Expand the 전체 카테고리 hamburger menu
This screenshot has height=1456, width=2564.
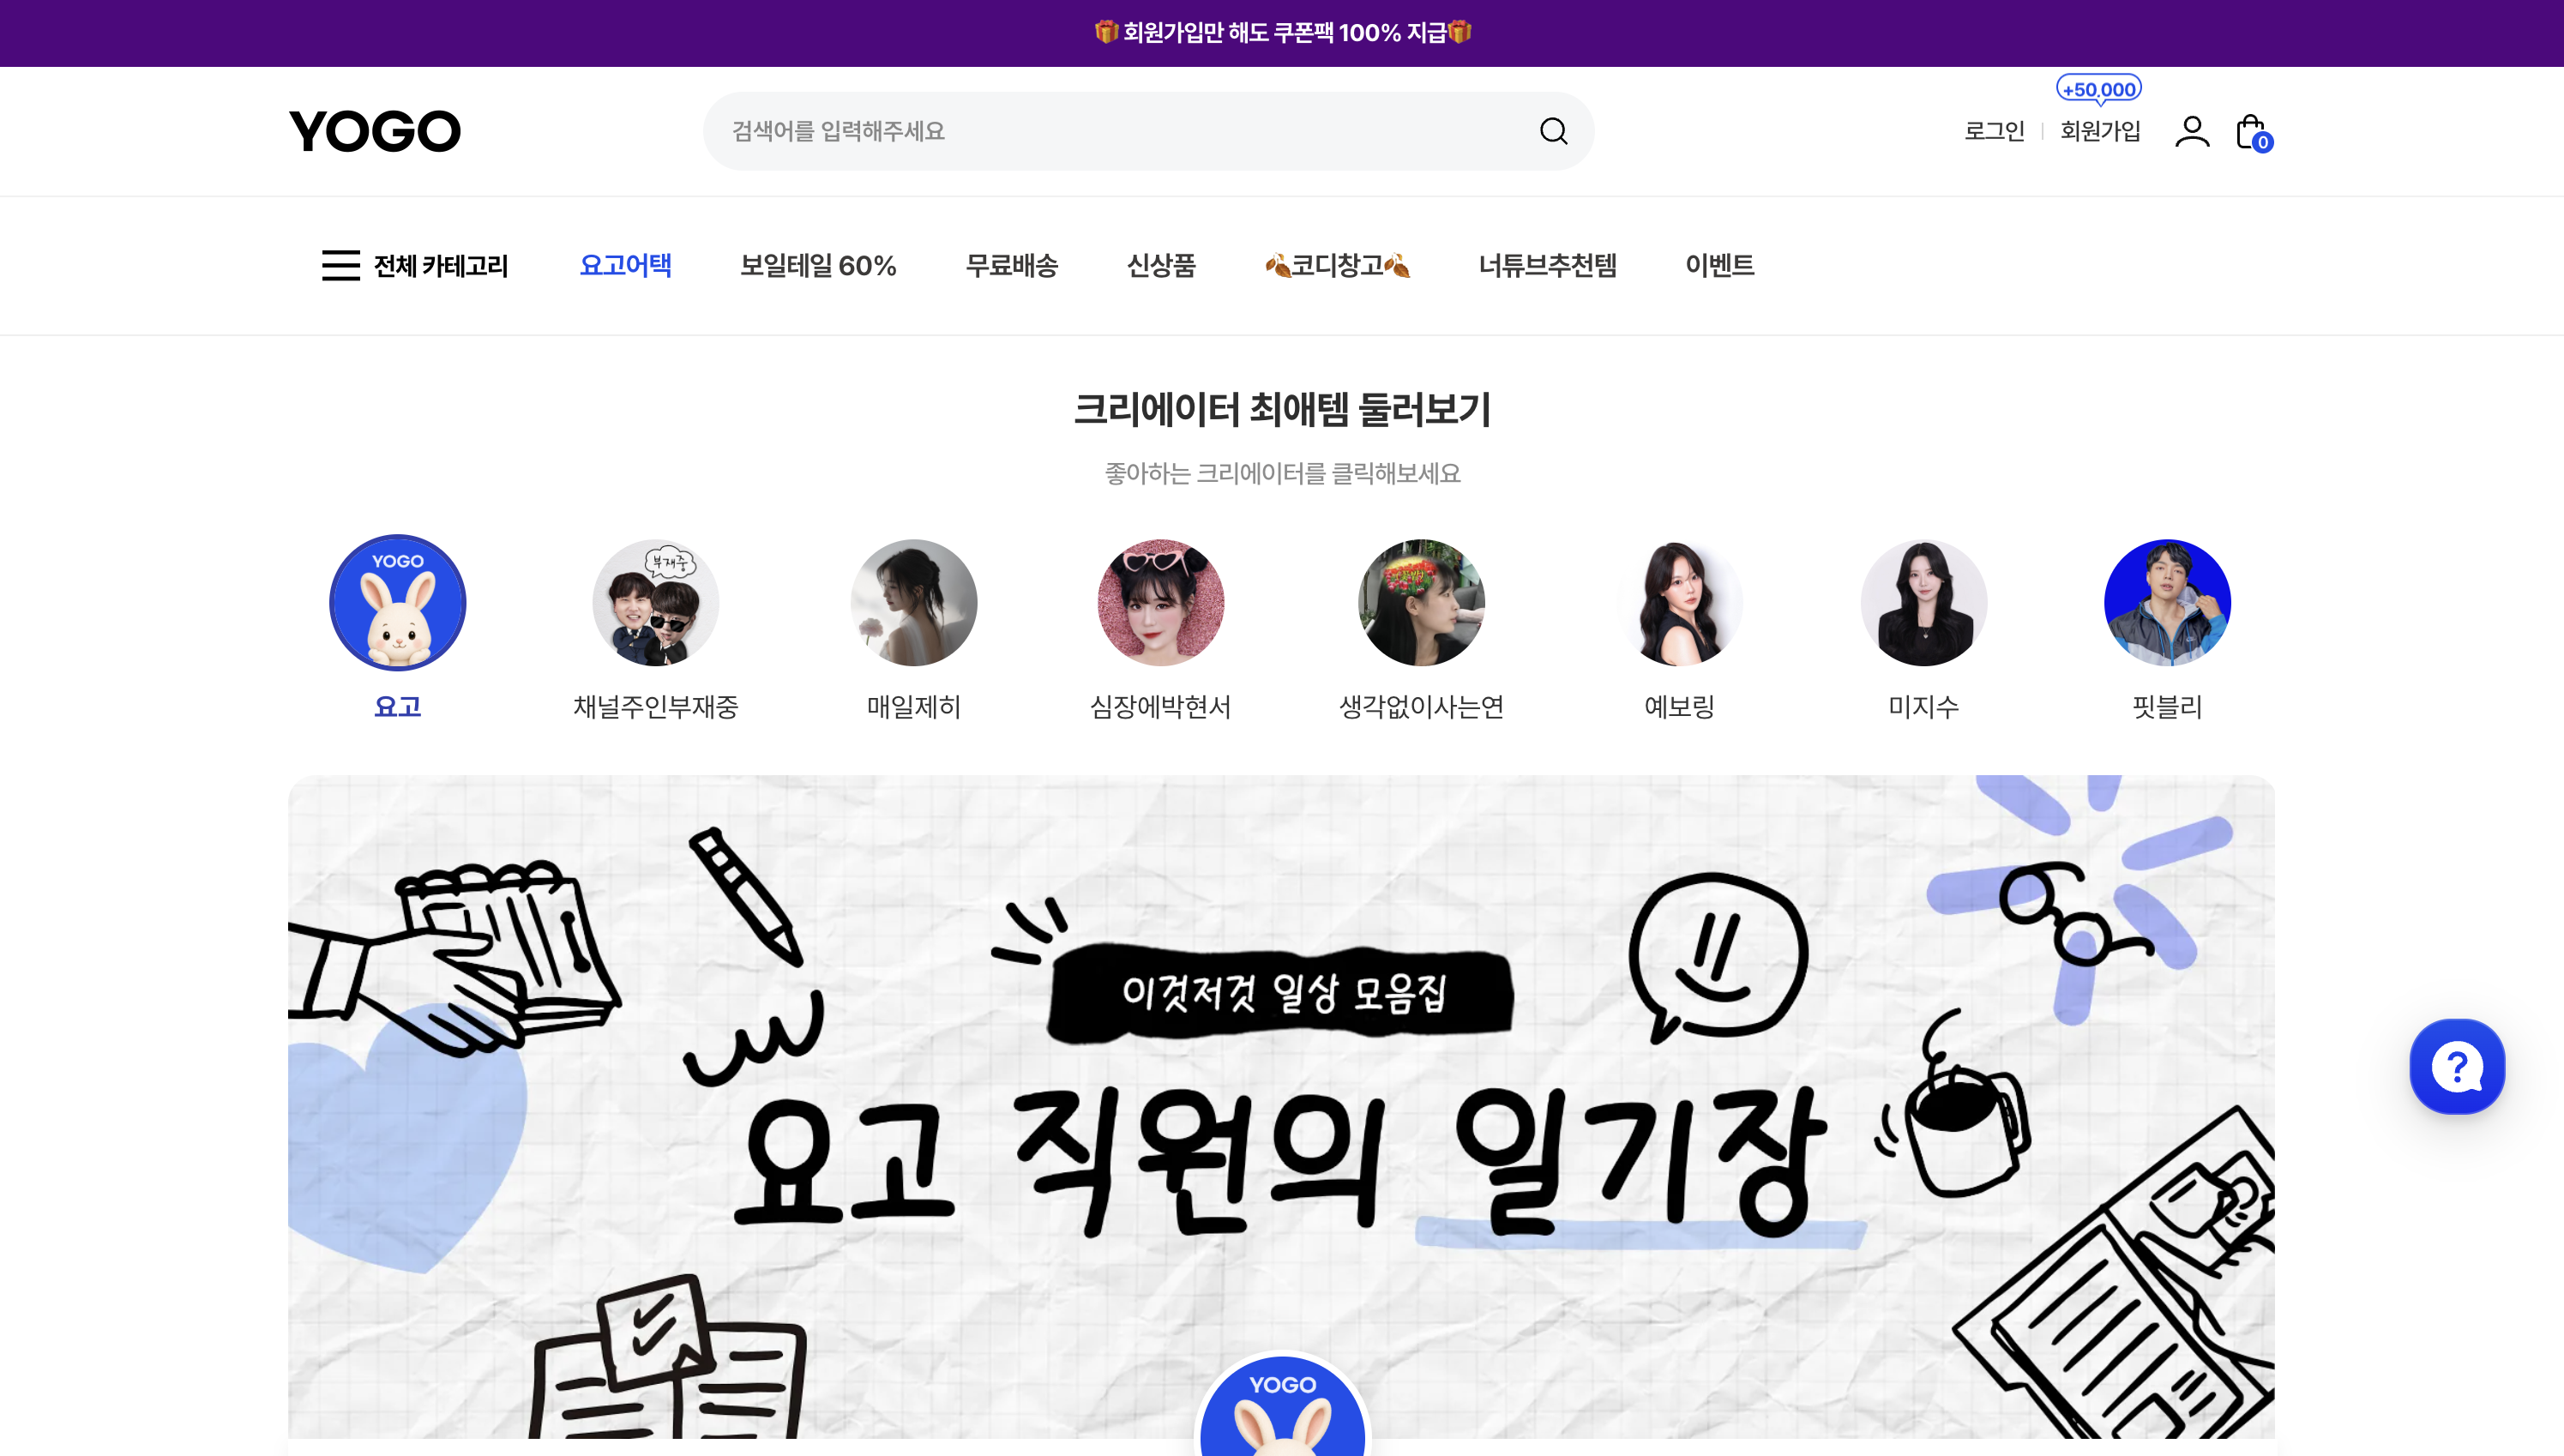[x=415, y=265]
